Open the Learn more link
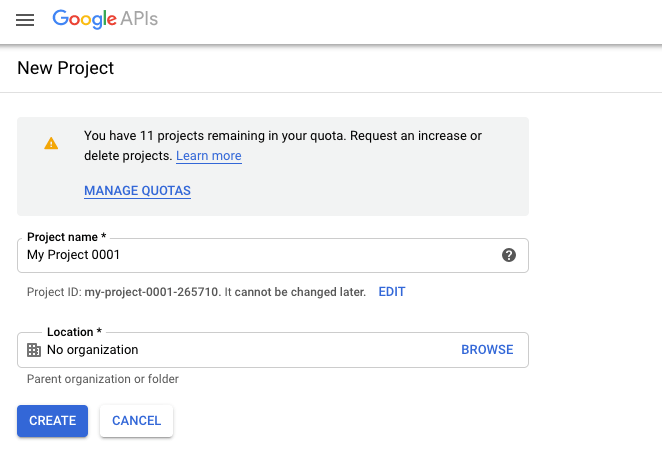The width and height of the screenshot is (662, 457). tap(208, 156)
